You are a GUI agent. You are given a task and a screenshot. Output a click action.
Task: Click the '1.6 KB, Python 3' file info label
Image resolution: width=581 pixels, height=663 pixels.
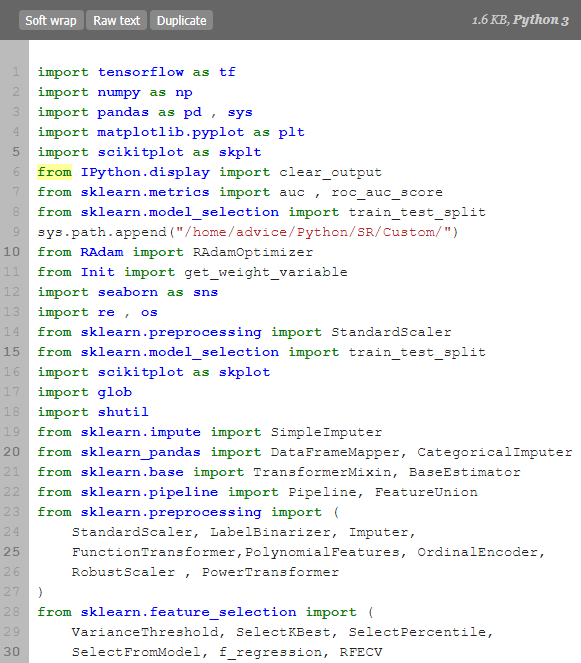(x=520, y=20)
